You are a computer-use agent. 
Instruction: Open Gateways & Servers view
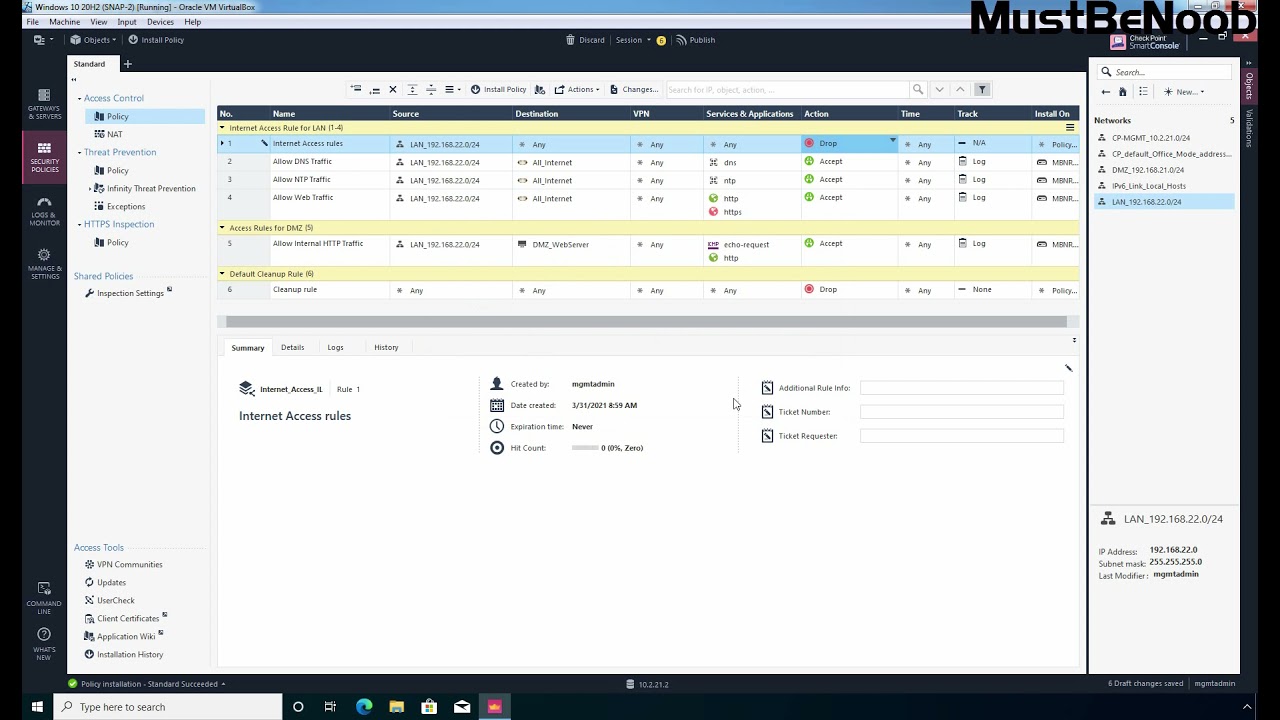tap(44, 103)
